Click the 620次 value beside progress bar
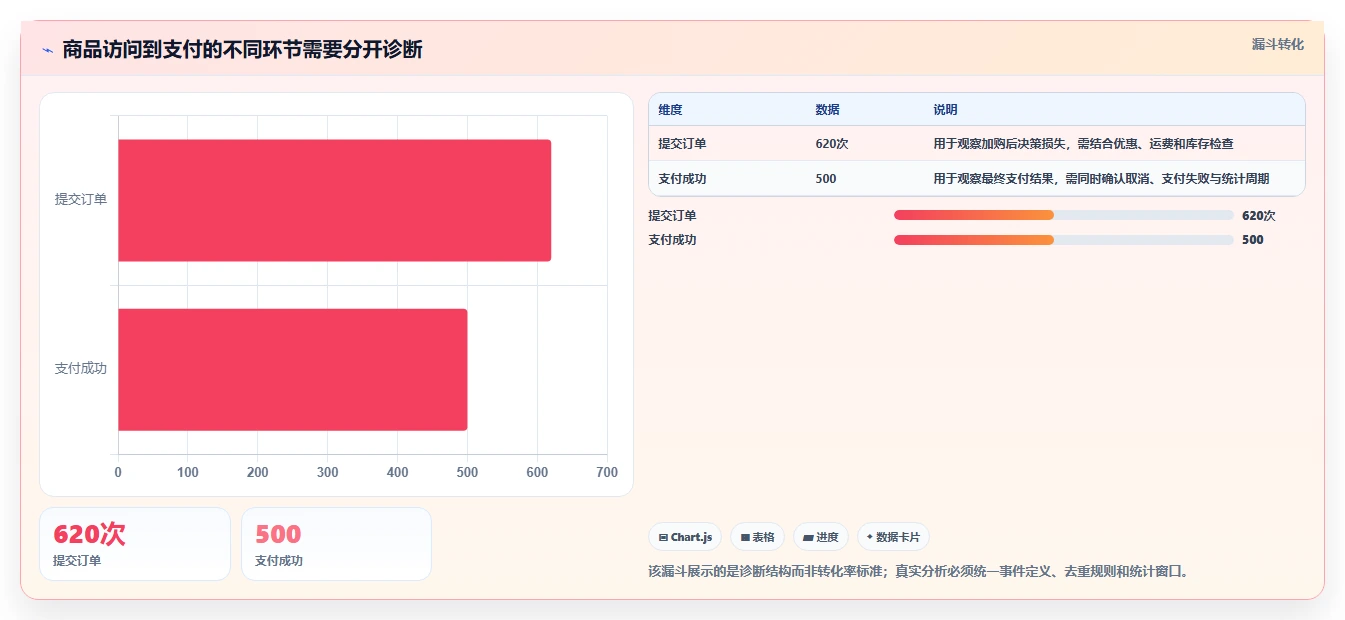This screenshot has height=620, width=1345. click(x=1259, y=215)
